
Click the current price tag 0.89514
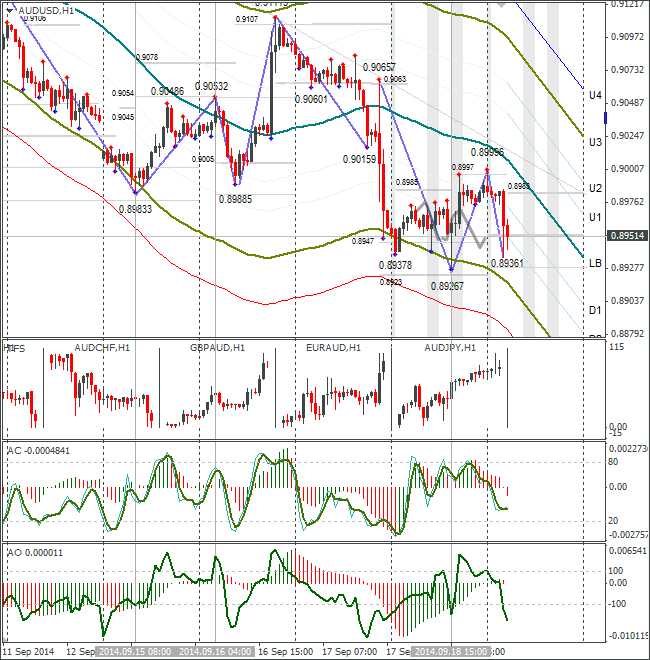(627, 236)
